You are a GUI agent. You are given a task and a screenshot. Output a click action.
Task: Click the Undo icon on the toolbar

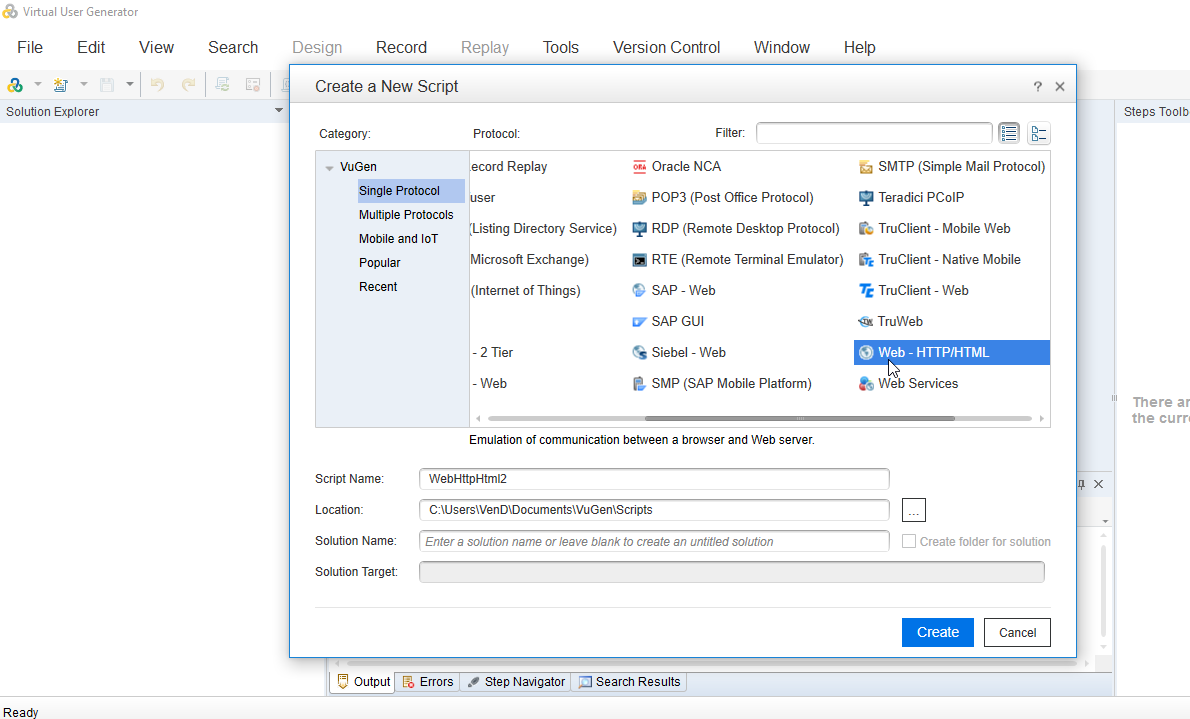click(x=157, y=84)
